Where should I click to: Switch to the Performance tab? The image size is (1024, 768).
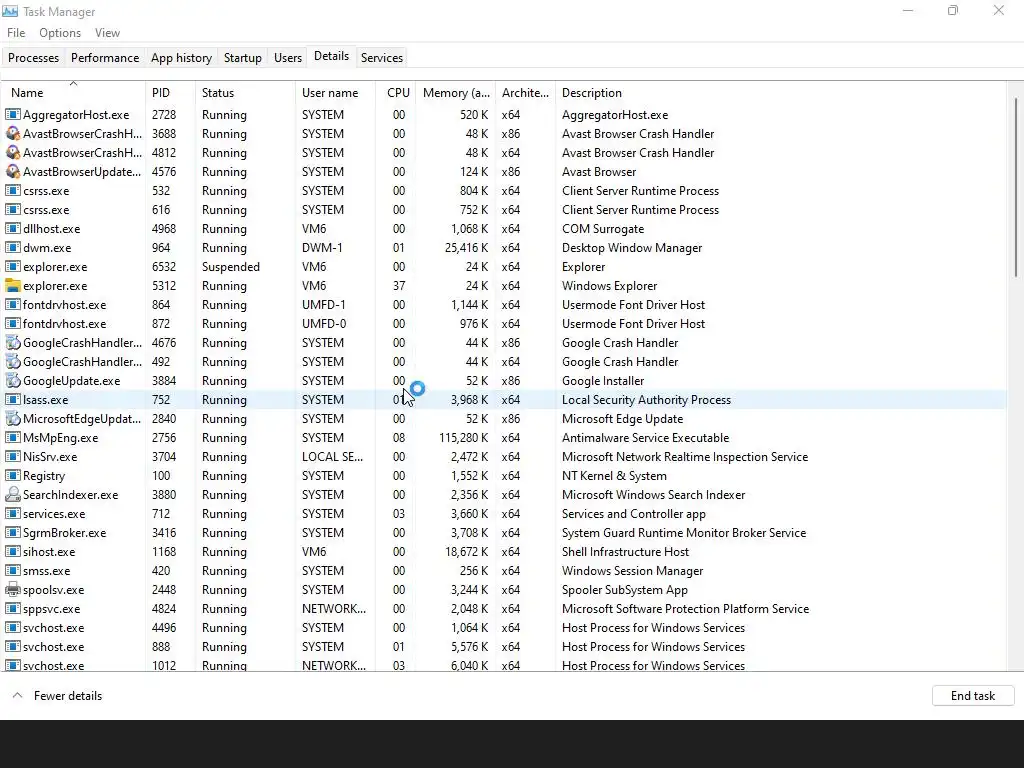click(x=104, y=57)
